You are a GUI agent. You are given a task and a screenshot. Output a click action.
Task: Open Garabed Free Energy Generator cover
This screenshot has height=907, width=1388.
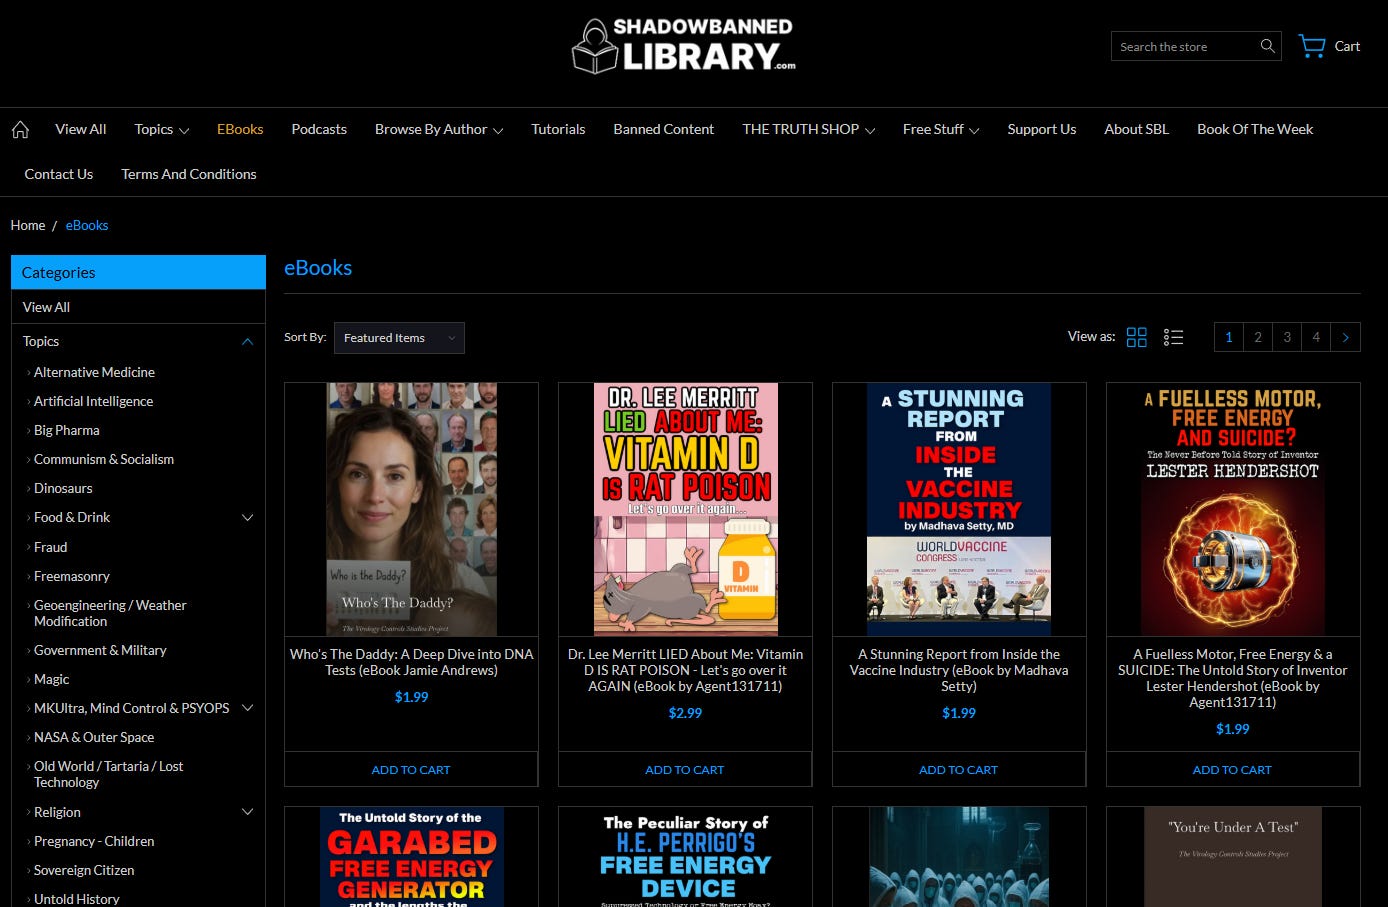[411, 857]
